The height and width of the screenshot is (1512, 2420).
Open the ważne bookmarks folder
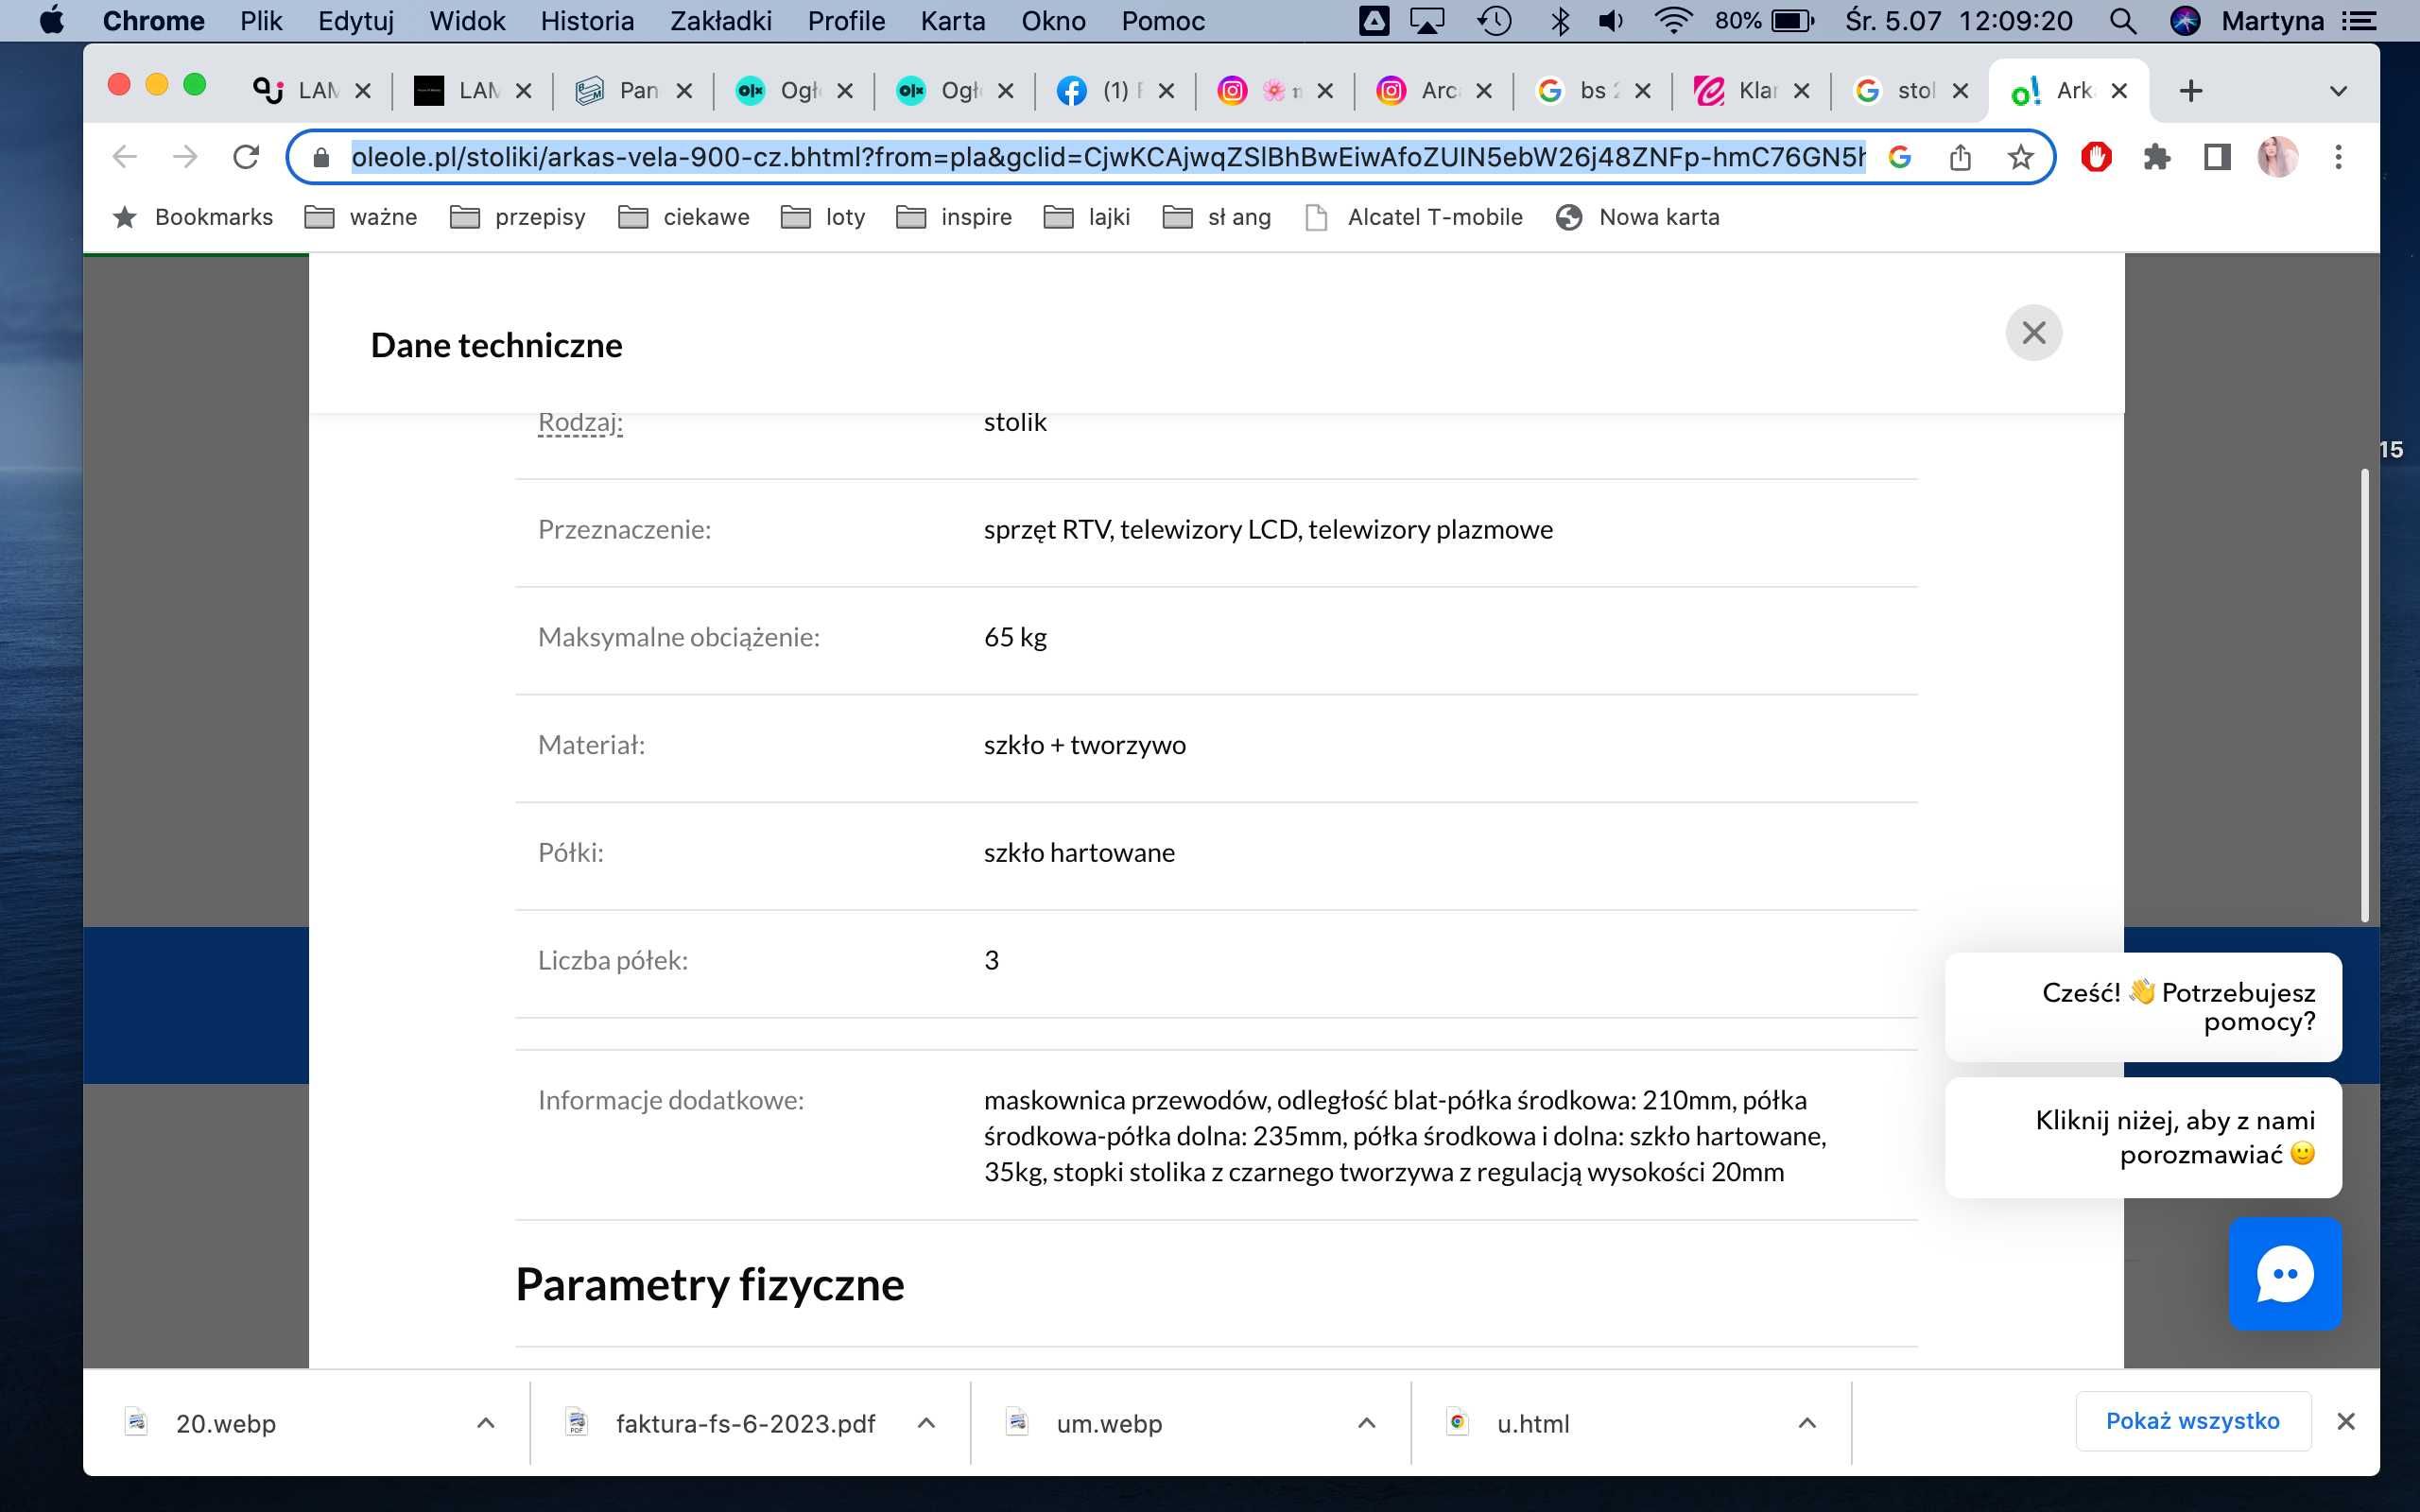(361, 217)
